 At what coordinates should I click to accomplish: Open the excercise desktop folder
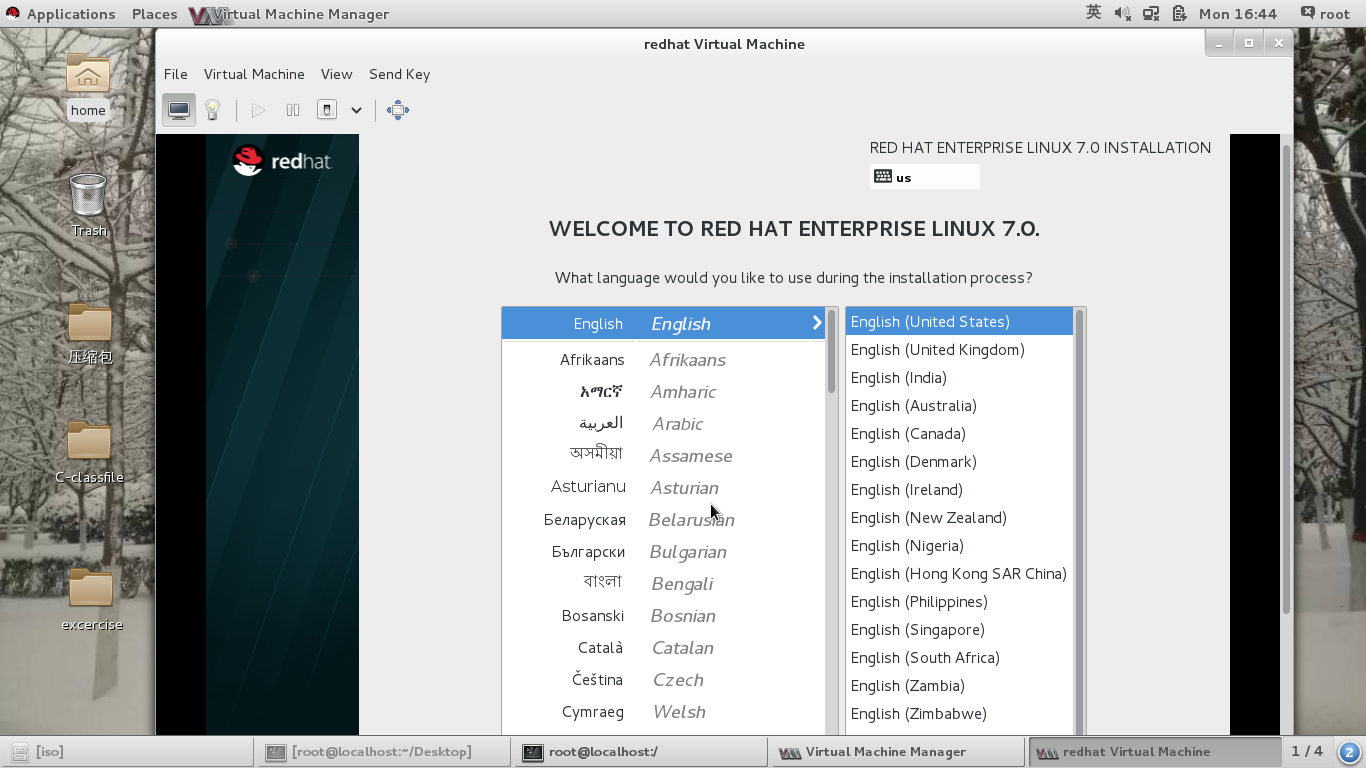pyautogui.click(x=91, y=600)
